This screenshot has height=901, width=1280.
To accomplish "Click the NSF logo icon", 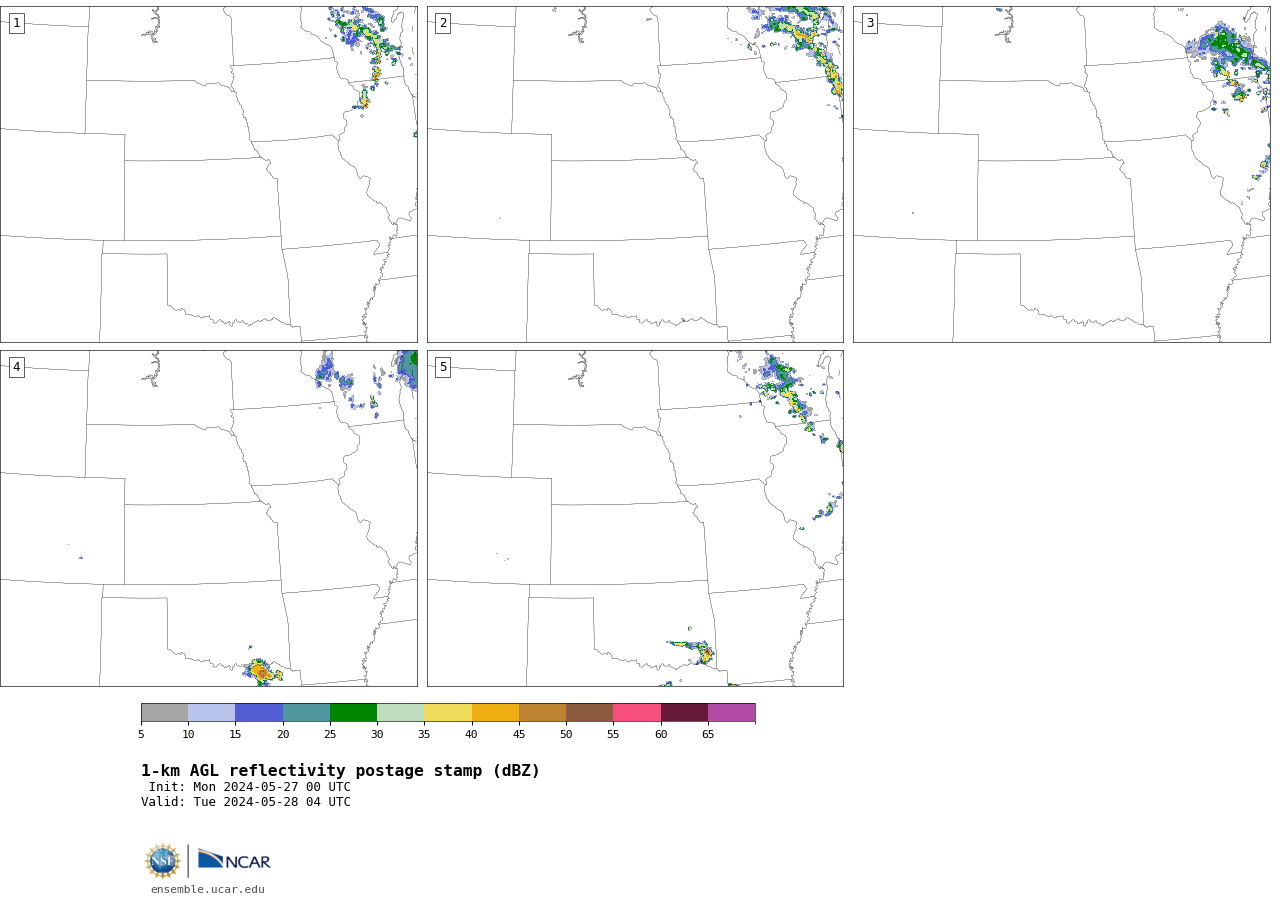I will pos(163,861).
